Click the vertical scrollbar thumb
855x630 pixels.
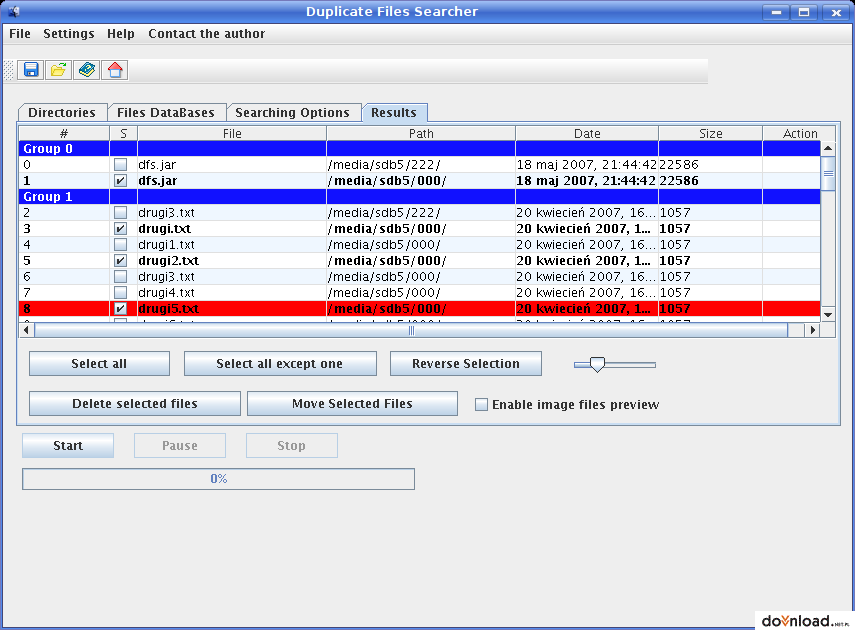[x=828, y=173]
